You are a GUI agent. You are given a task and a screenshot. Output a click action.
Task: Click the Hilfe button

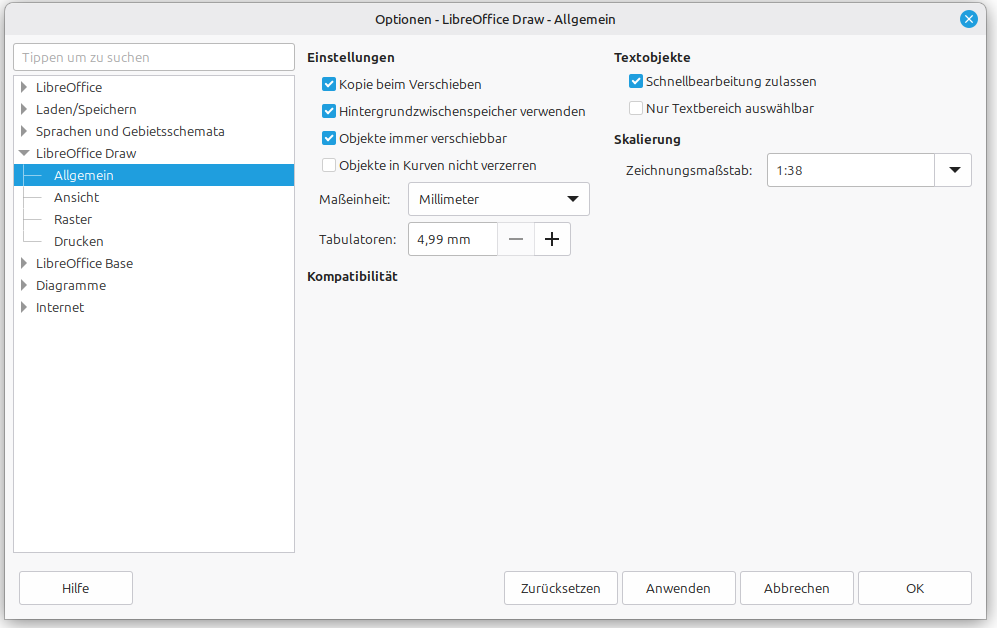tap(76, 588)
